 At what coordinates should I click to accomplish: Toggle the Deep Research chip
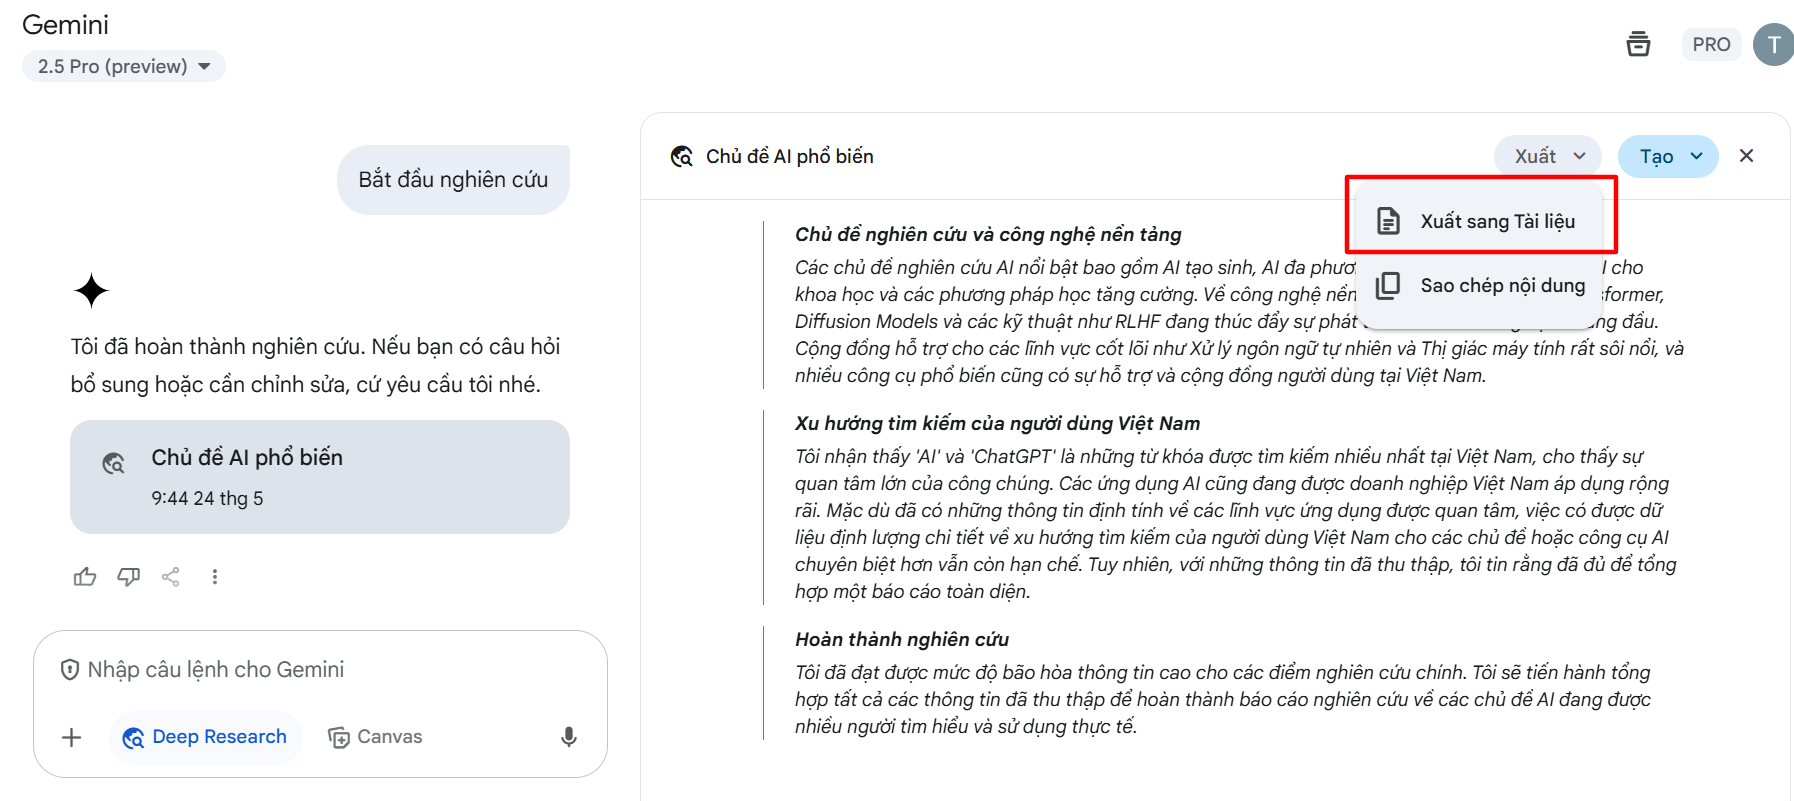[205, 737]
